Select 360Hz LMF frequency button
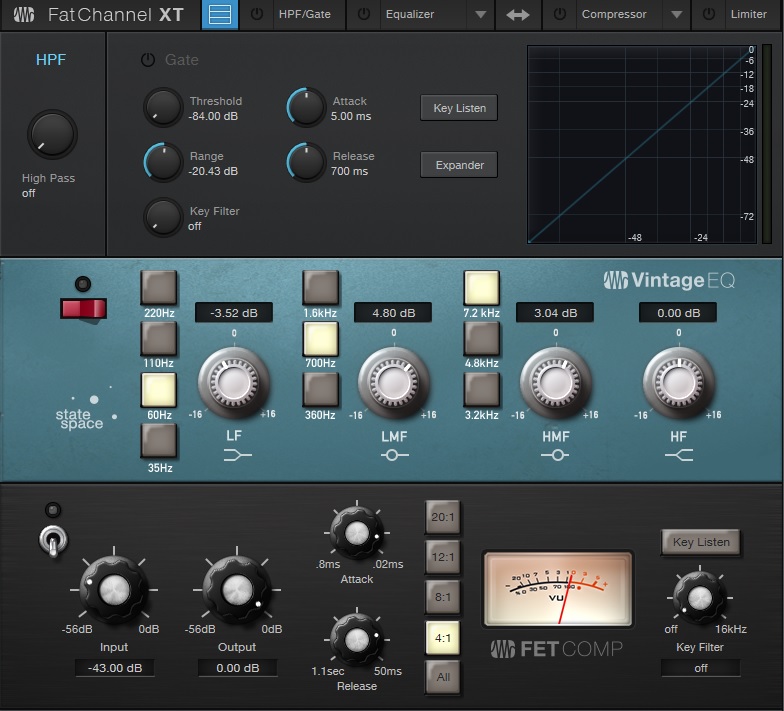 (320, 390)
